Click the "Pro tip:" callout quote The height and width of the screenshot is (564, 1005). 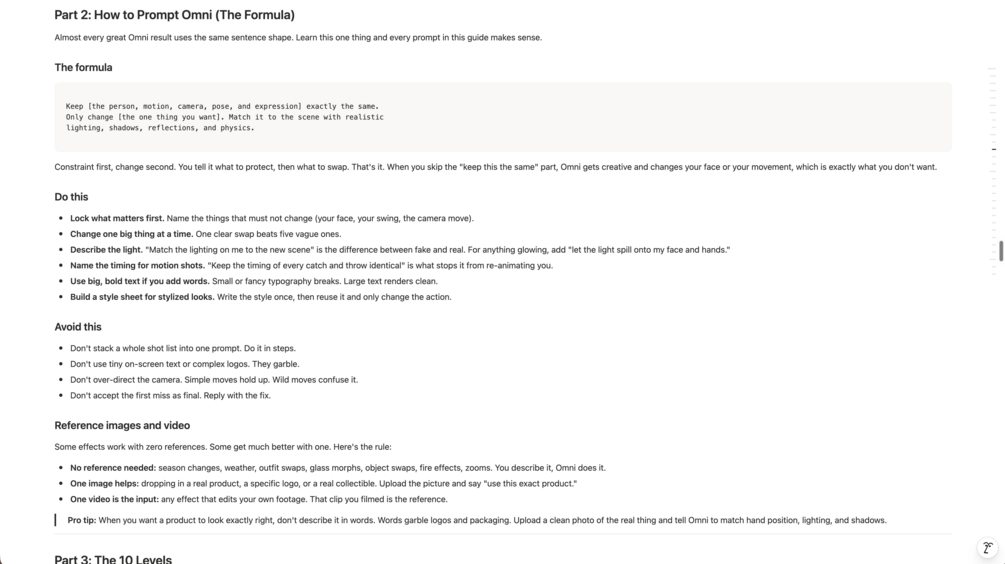tap(477, 520)
